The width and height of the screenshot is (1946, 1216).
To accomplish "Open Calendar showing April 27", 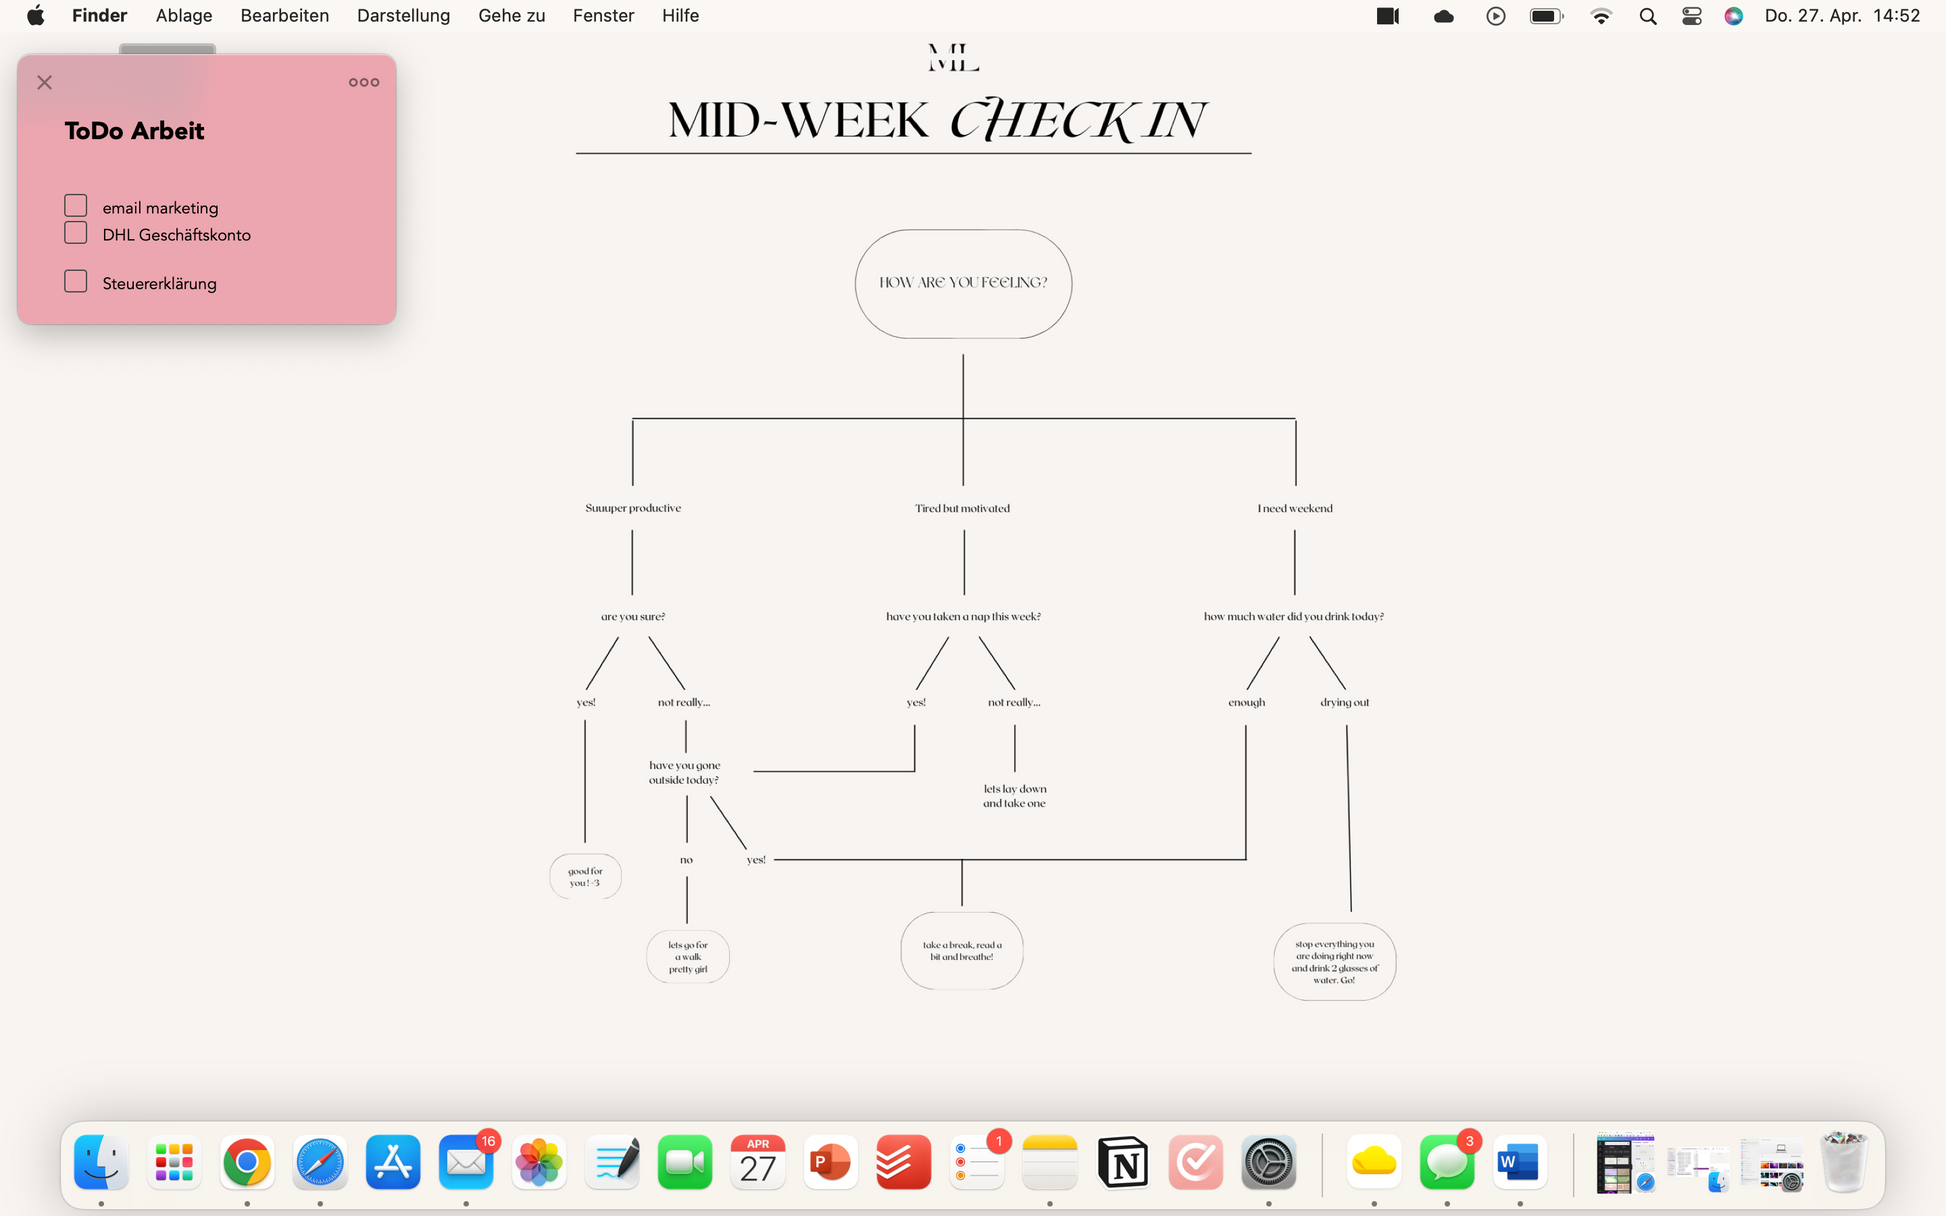I will 757,1162.
